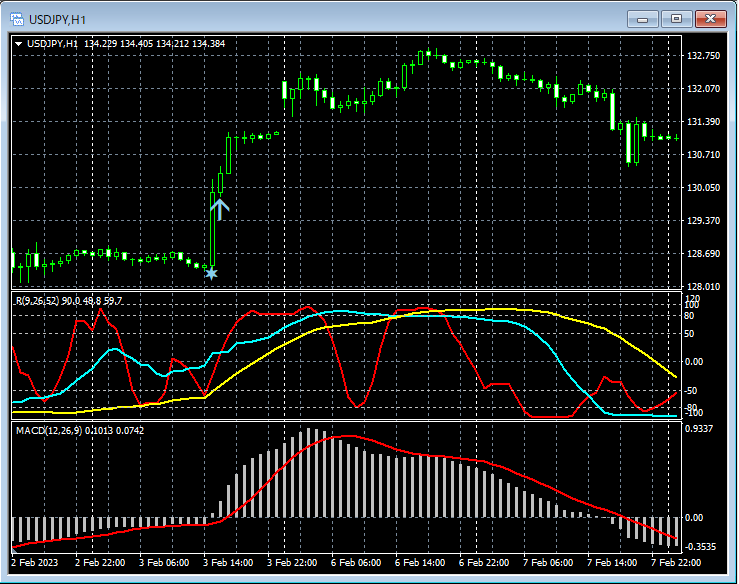Click the blue star marker below candle
The image size is (739, 584).
pyautogui.click(x=211, y=272)
